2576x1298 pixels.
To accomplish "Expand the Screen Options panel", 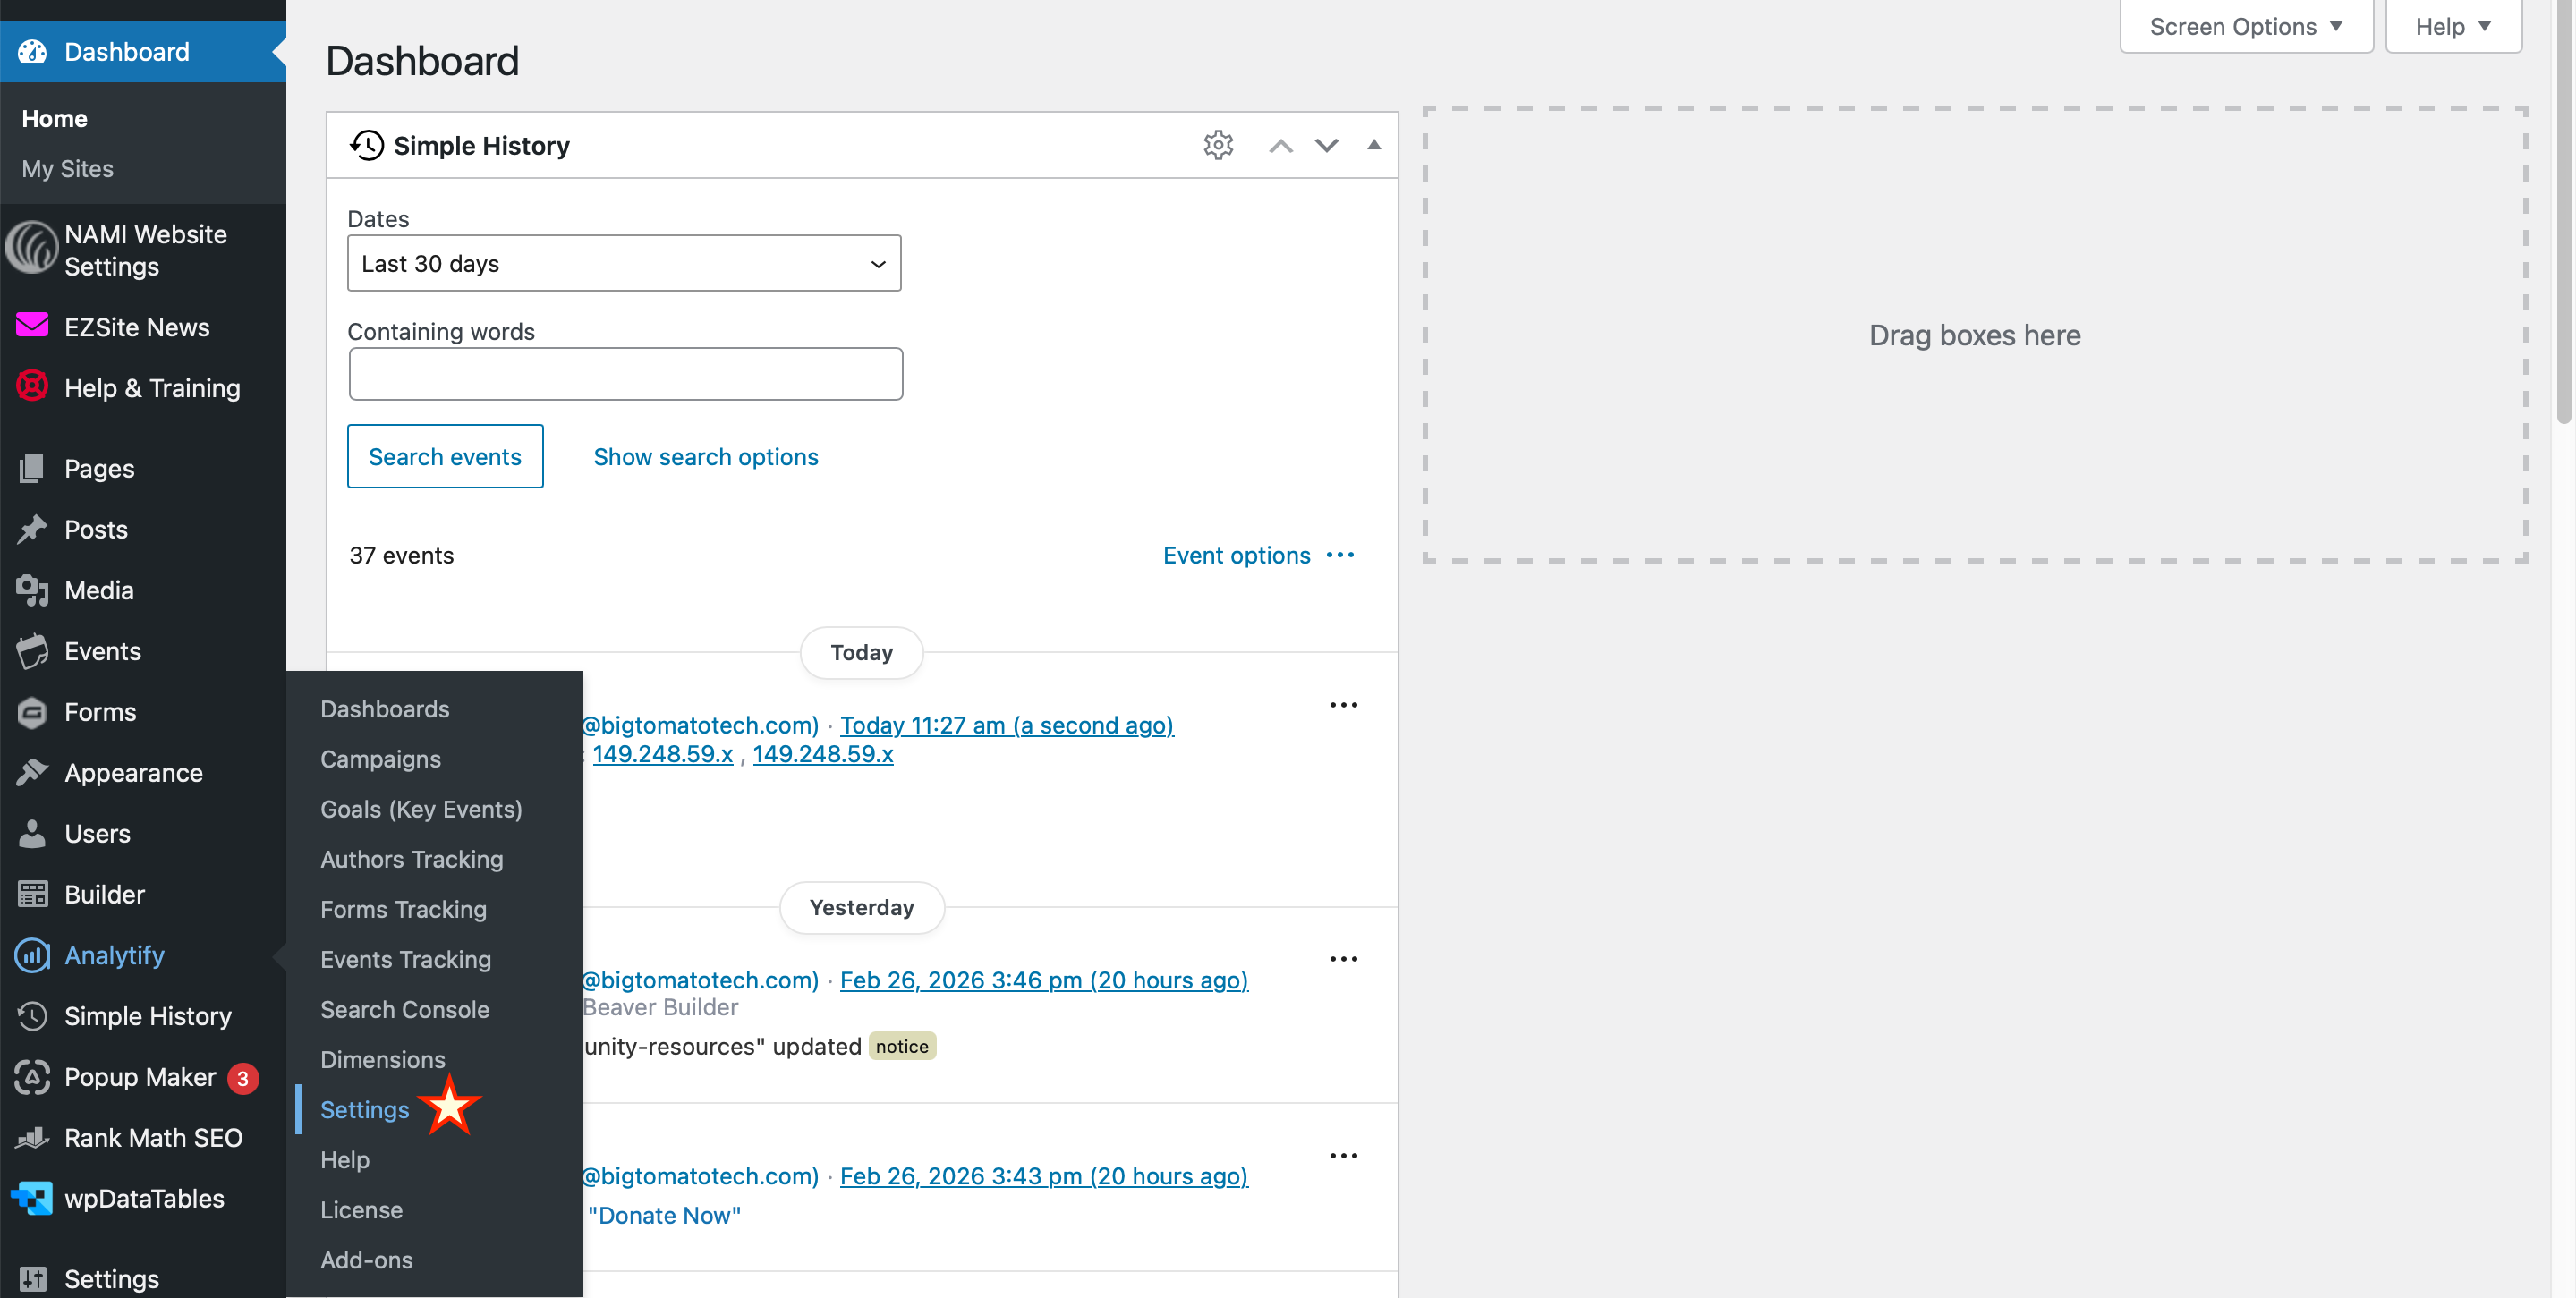I will click(2245, 27).
